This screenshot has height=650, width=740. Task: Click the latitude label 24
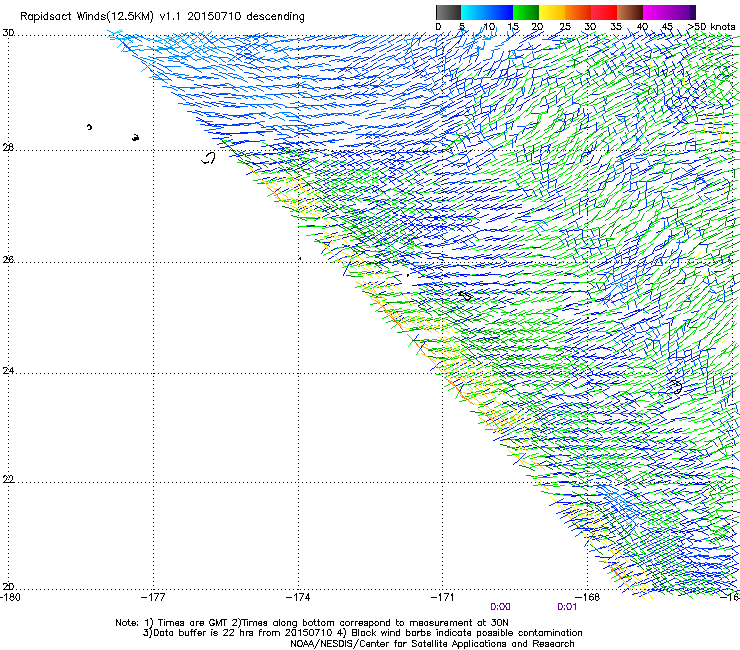click(x=8, y=371)
